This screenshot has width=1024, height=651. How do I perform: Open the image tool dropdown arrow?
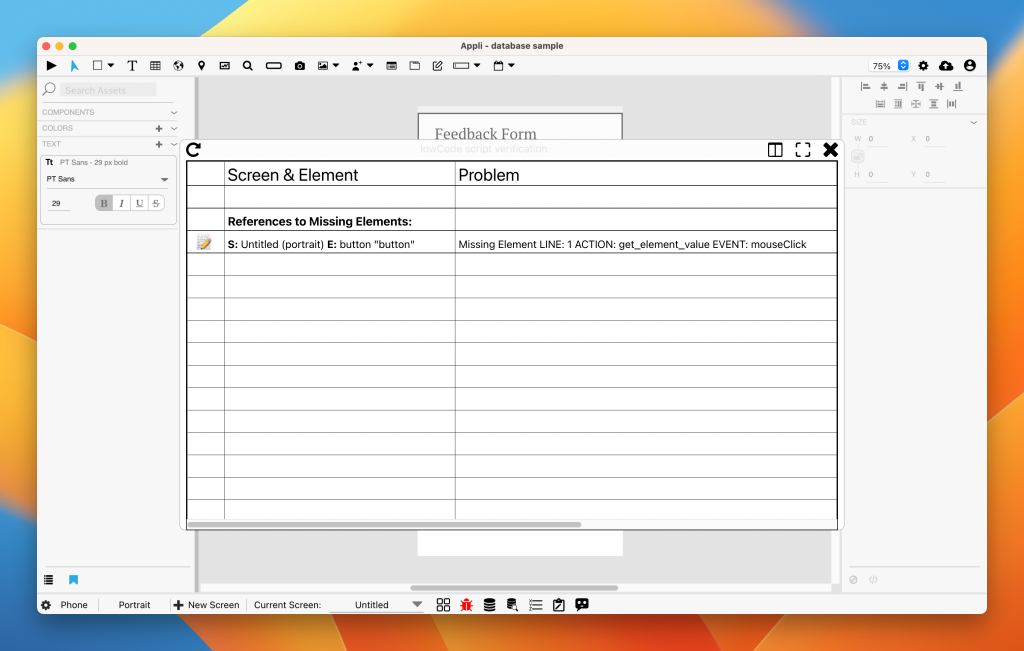[336, 65]
